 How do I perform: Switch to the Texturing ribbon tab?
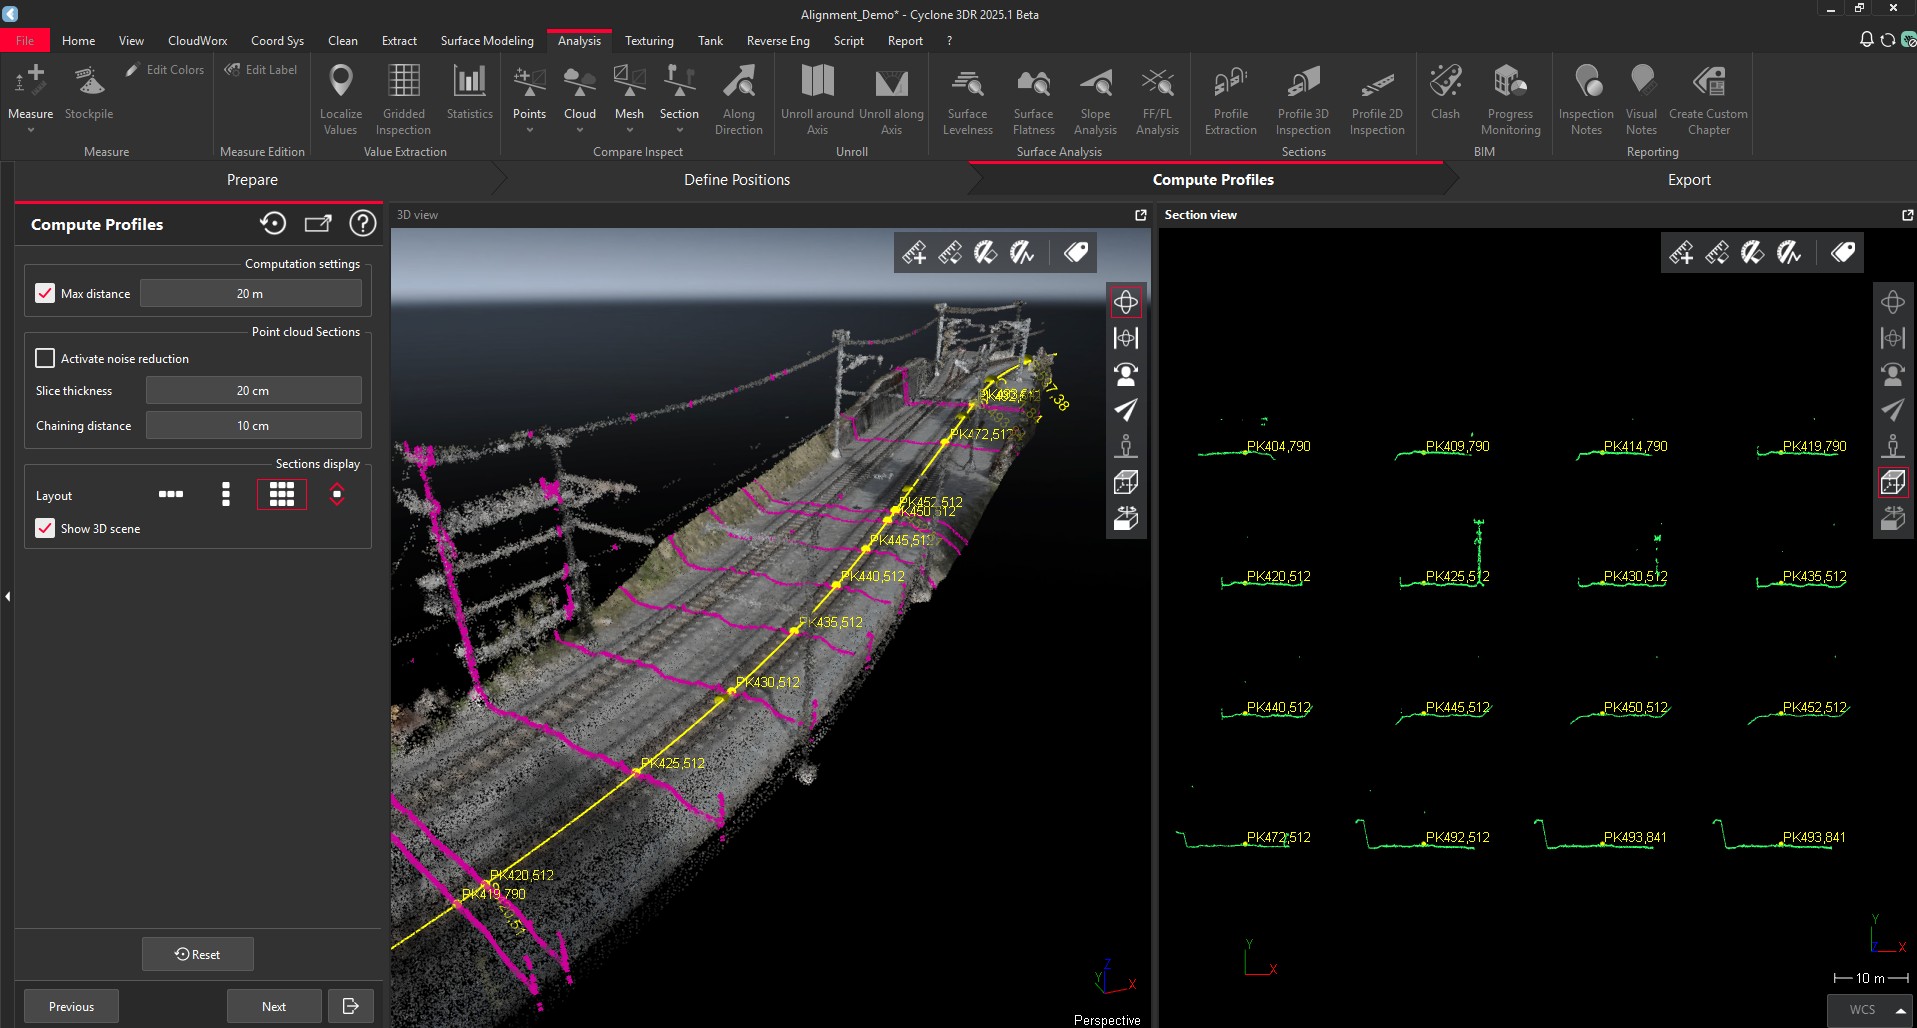pyautogui.click(x=648, y=40)
